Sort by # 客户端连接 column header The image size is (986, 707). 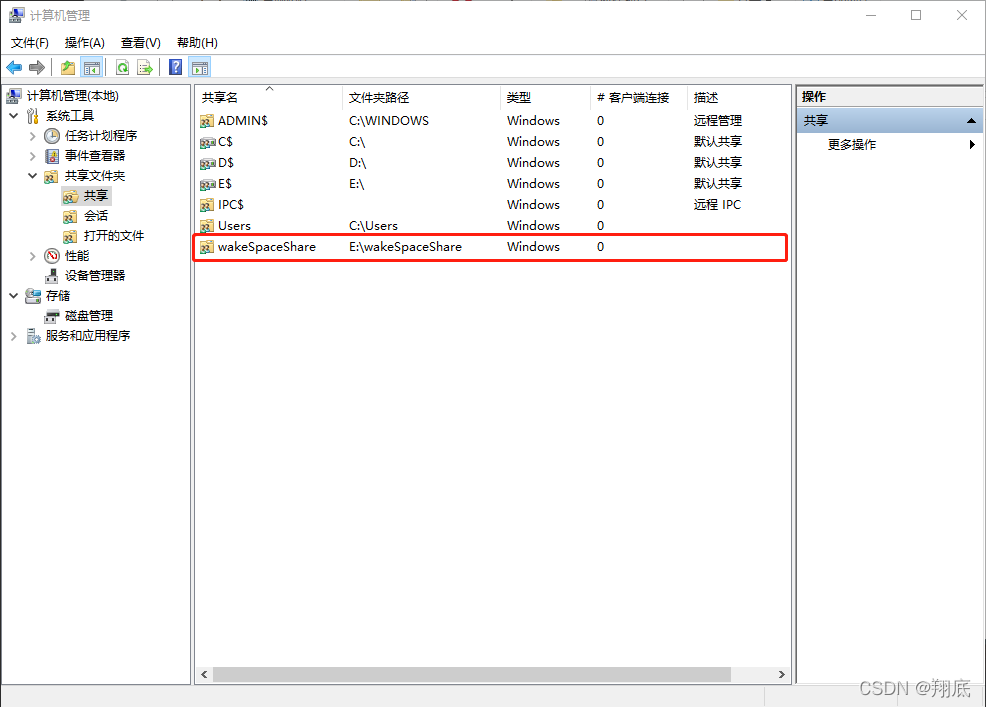point(638,97)
